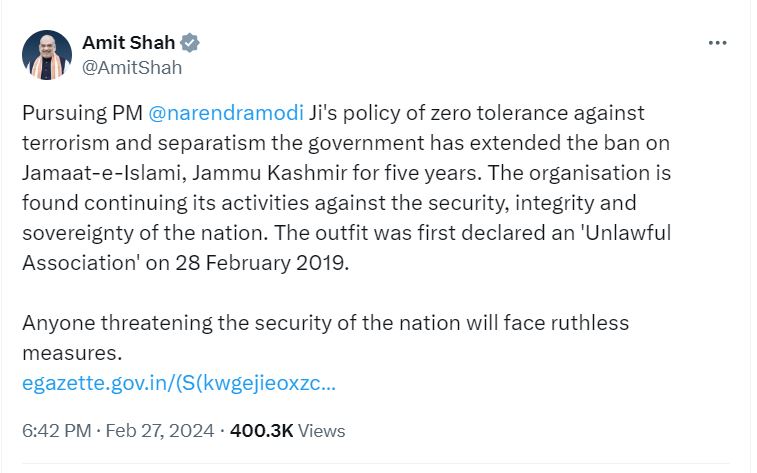Follow the @narendramodi mention link
Screen dimensions: 757x473
[x=217, y=113]
